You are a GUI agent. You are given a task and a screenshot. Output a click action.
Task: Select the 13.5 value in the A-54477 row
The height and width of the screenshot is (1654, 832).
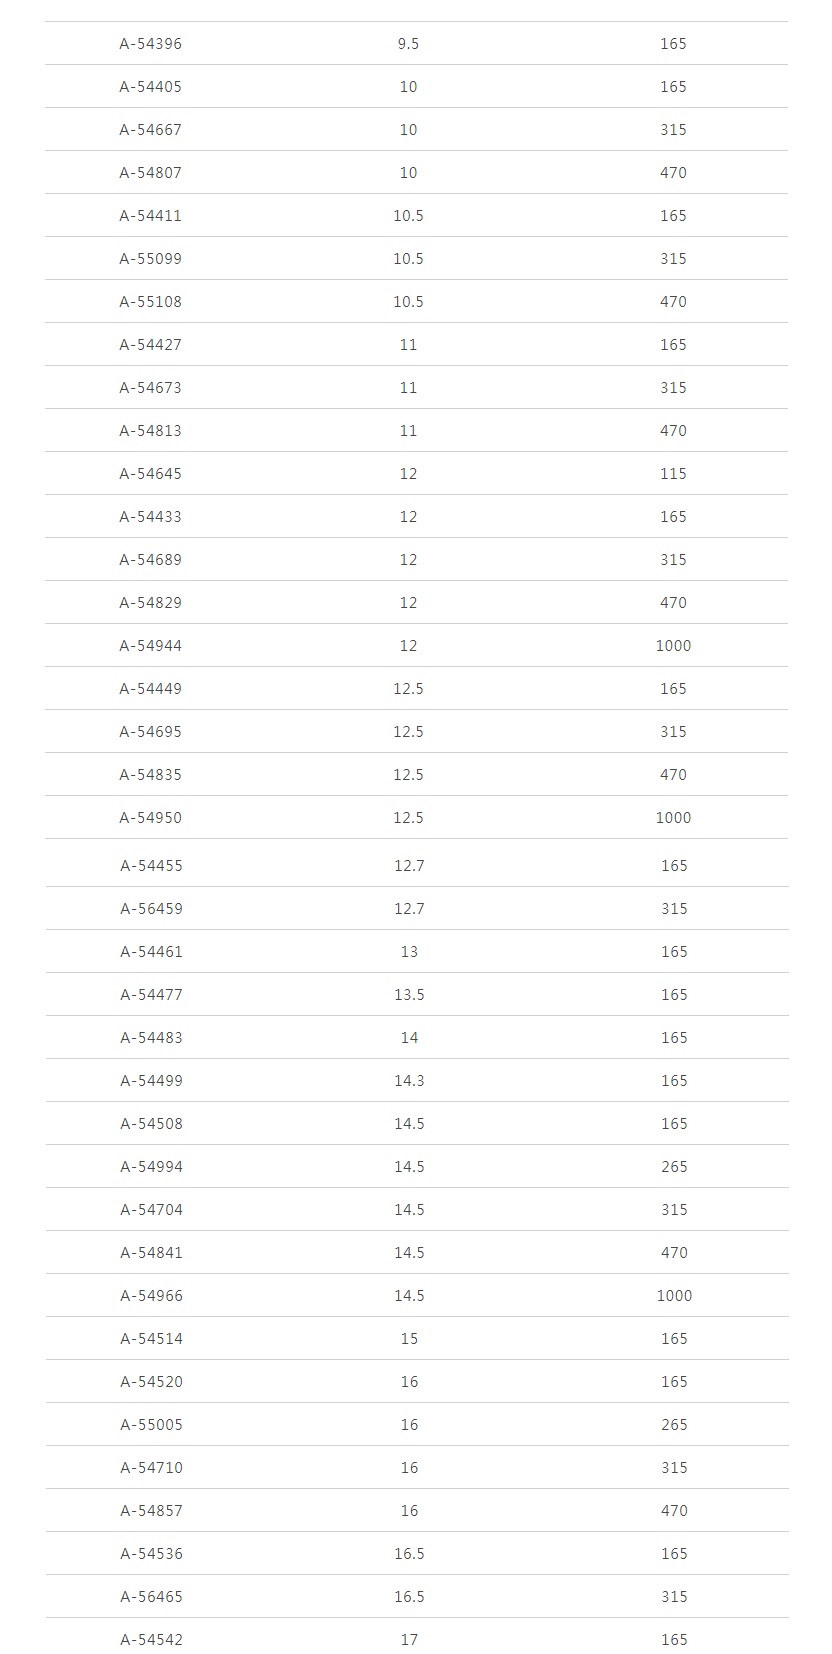tap(409, 995)
